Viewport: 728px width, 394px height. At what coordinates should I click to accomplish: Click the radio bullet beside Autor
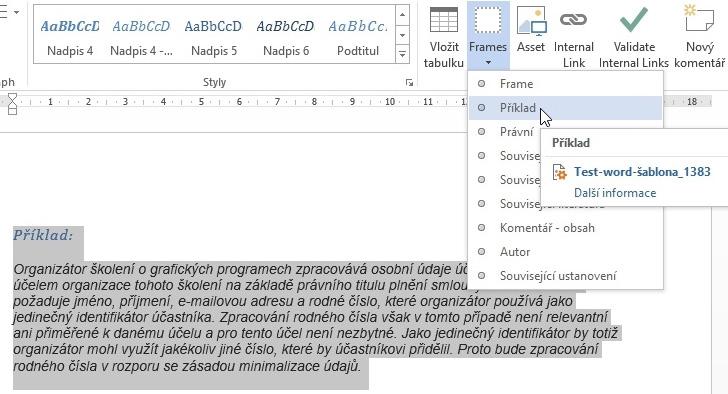coord(481,252)
